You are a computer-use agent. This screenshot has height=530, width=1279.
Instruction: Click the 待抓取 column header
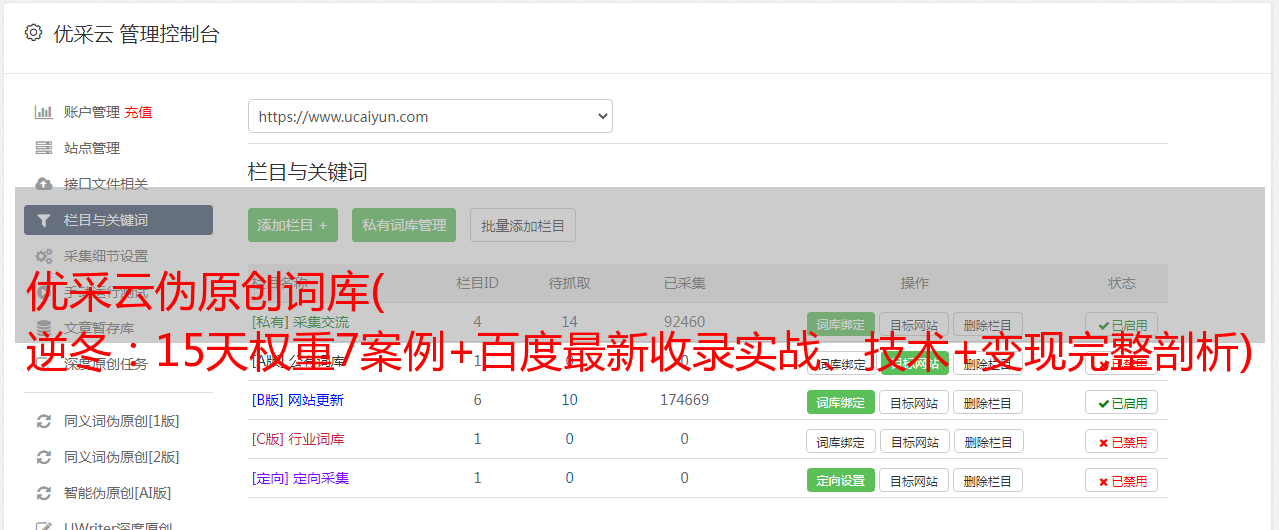coord(570,283)
